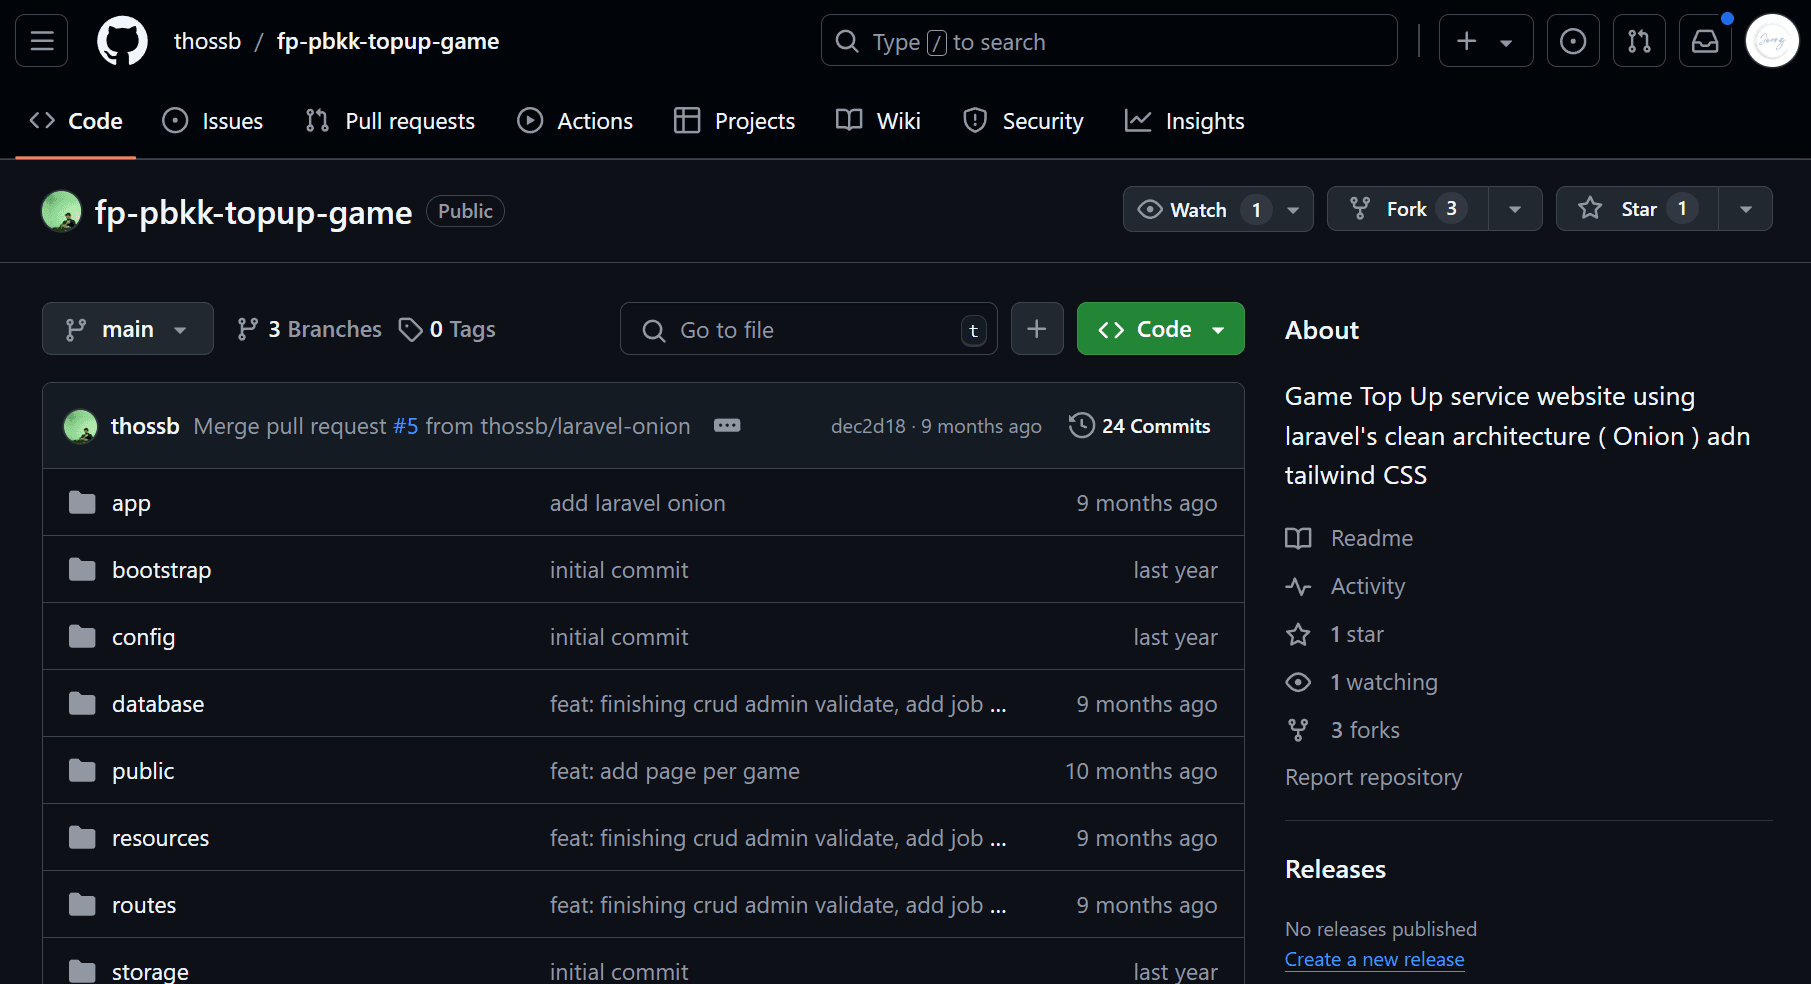Image resolution: width=1811 pixels, height=984 pixels.
Task: Click the eye icon next to 1 watching
Action: (1298, 682)
